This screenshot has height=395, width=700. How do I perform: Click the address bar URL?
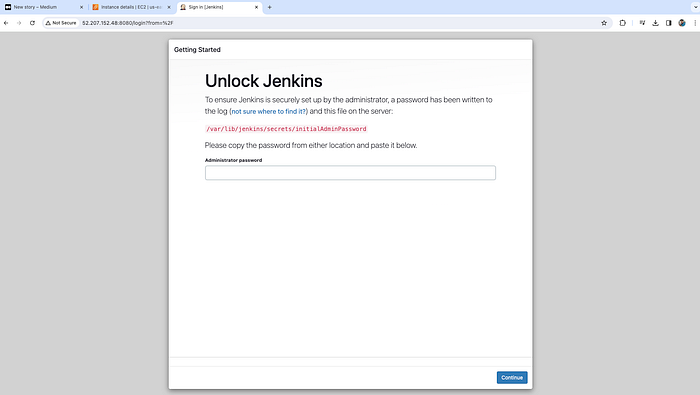coord(128,23)
